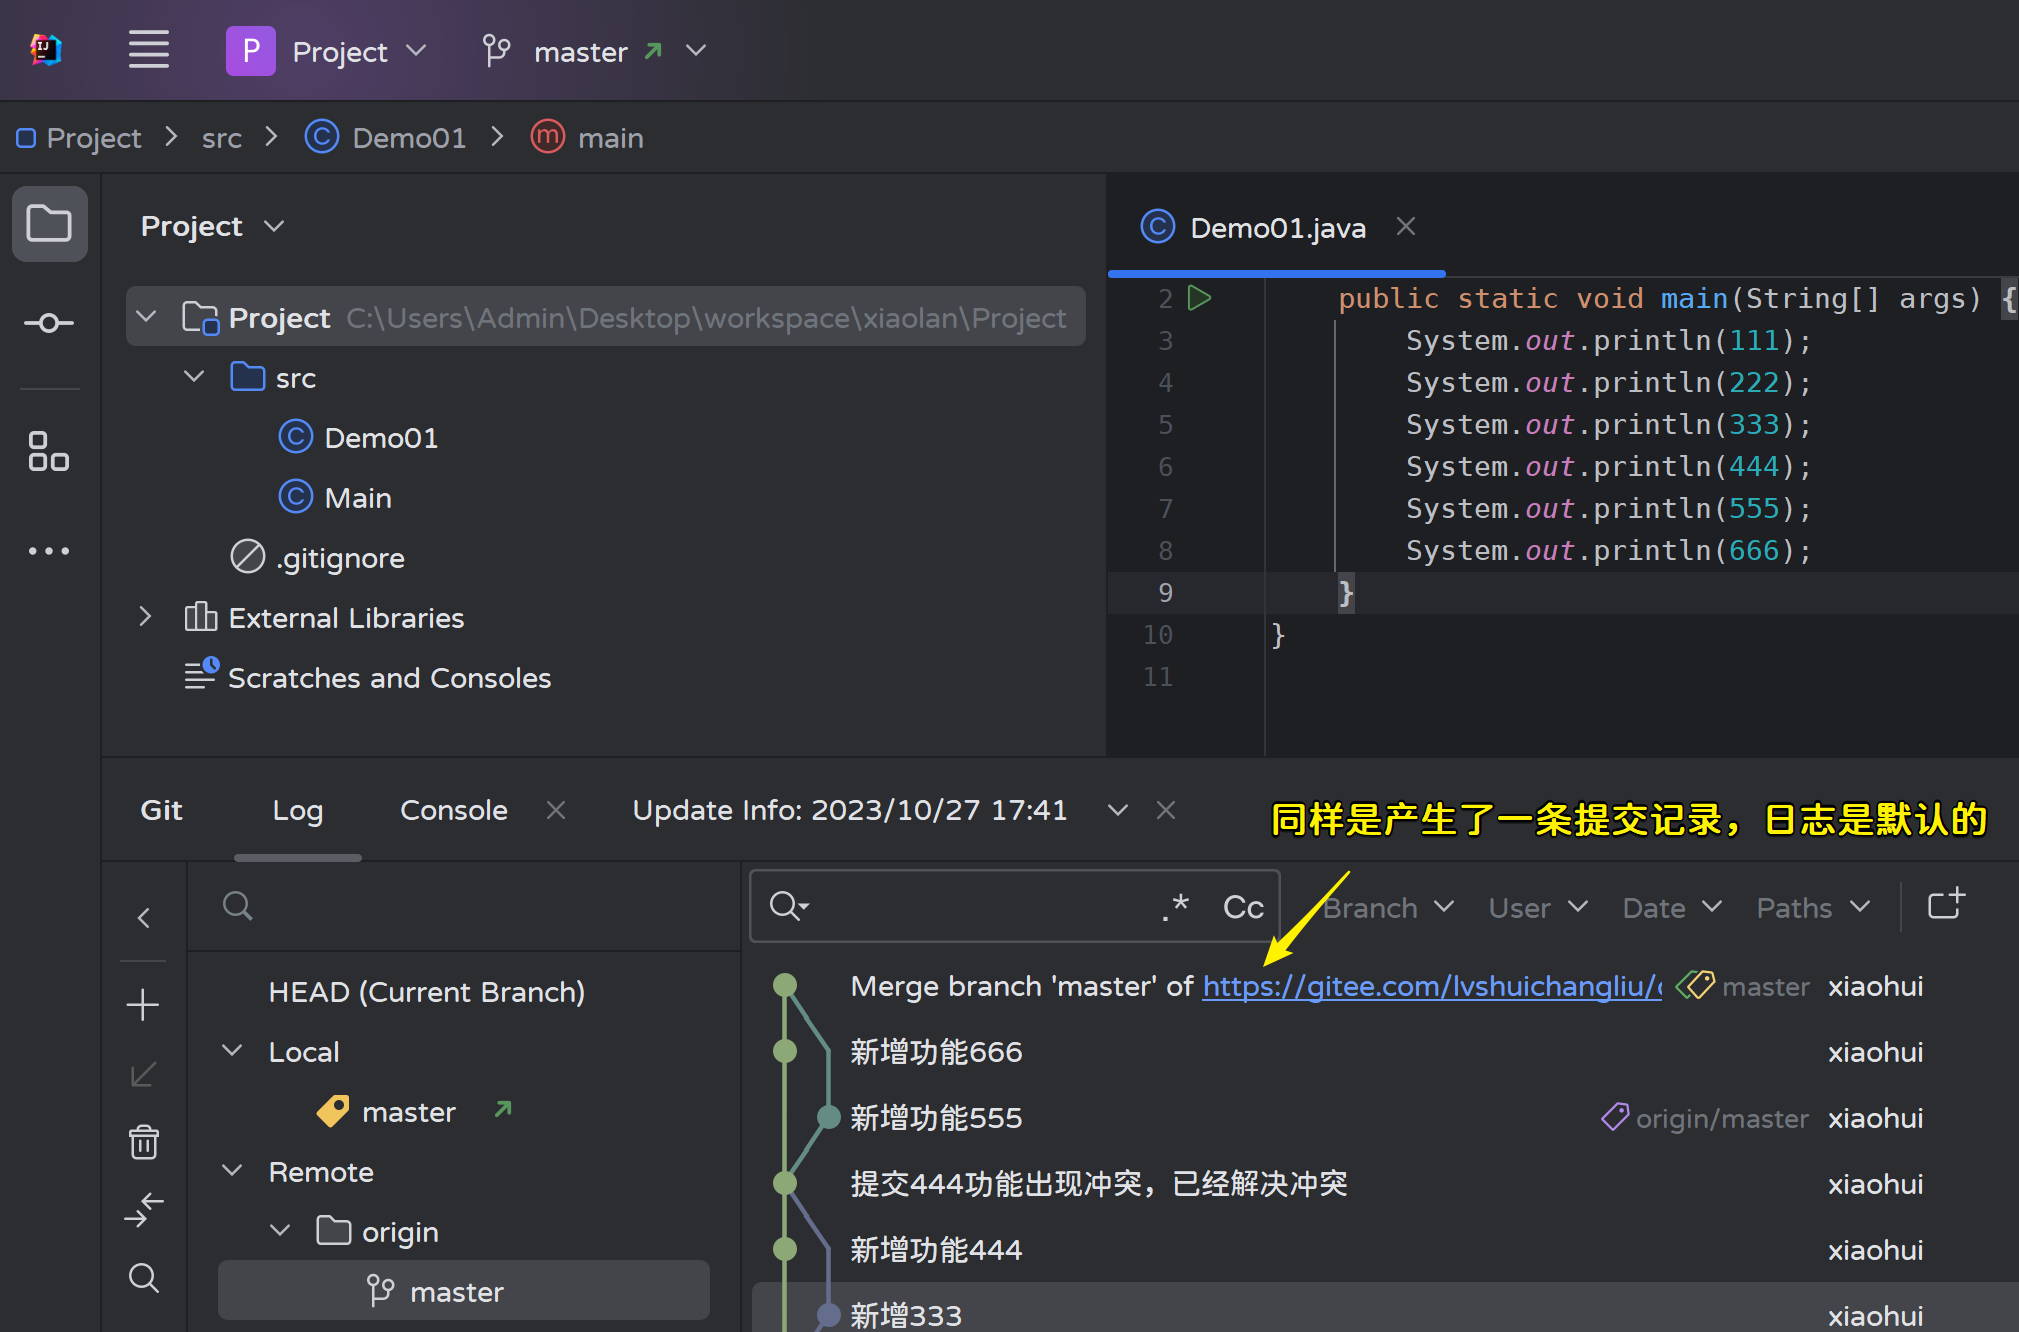Open the Structure tool window
Image resolution: width=2019 pixels, height=1332 pixels.
click(49, 451)
